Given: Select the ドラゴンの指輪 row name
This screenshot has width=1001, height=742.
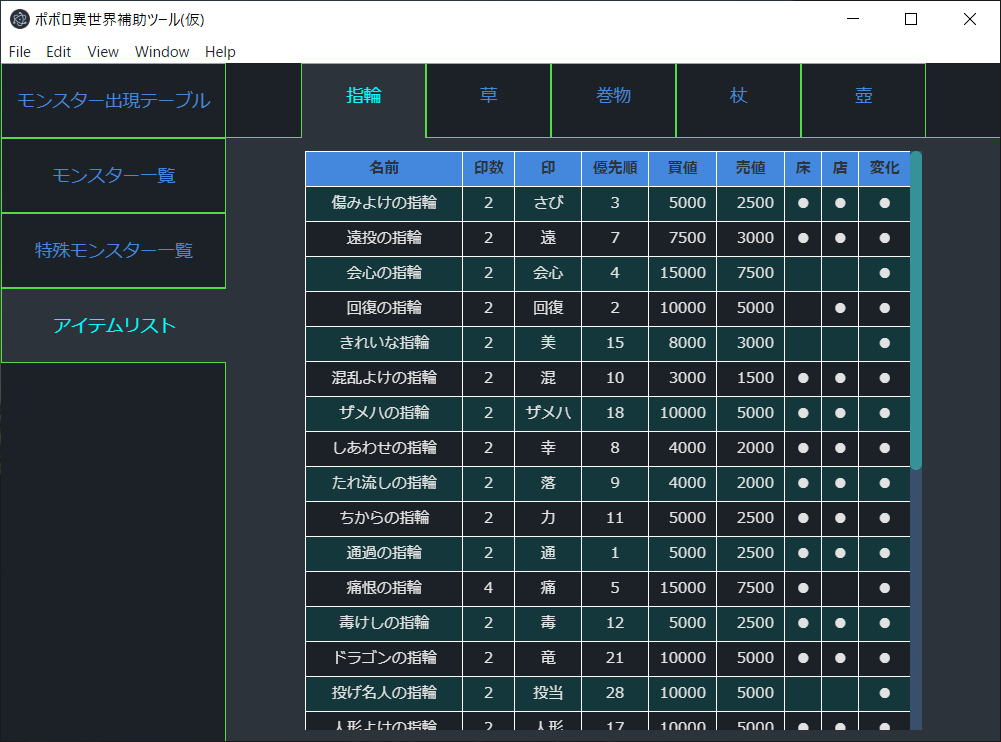Looking at the screenshot, I should pyautogui.click(x=384, y=658).
